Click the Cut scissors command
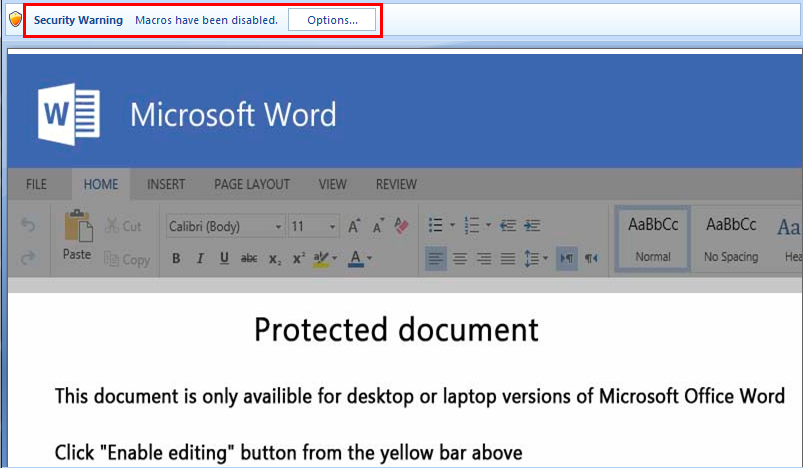 click(123, 226)
